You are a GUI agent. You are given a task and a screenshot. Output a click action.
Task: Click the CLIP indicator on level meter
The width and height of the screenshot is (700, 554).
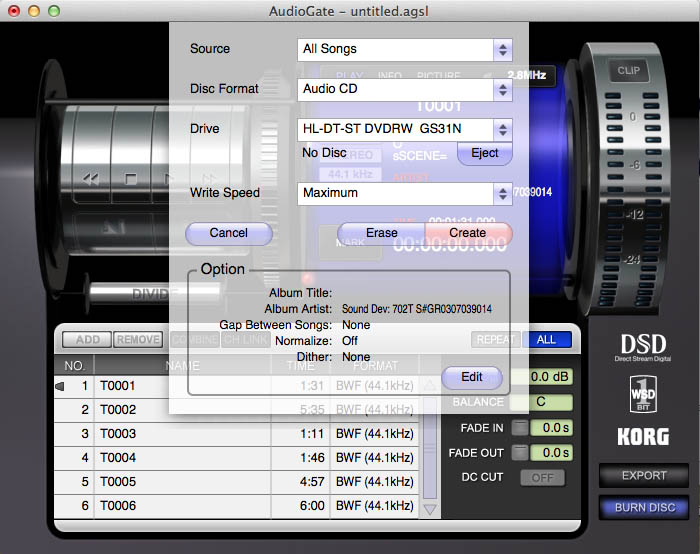click(x=628, y=71)
